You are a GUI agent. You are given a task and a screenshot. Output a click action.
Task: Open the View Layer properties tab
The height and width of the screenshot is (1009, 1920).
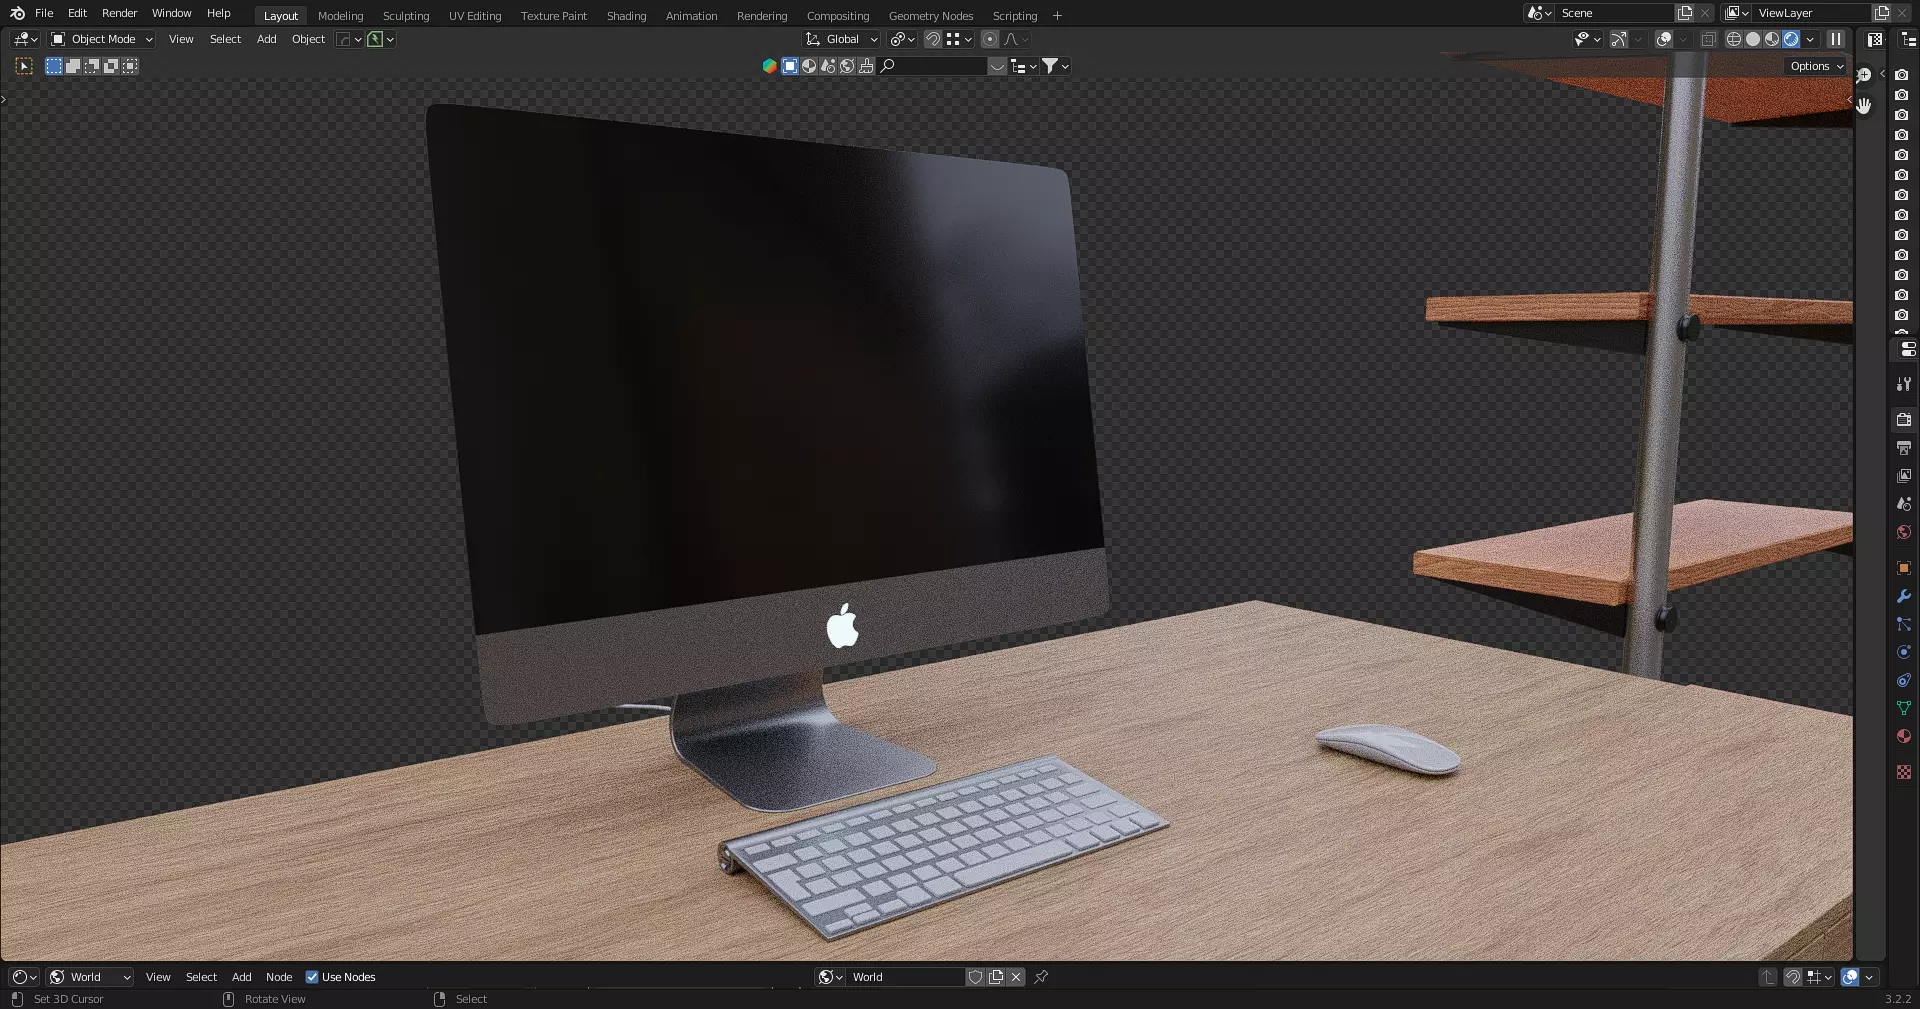click(1904, 476)
